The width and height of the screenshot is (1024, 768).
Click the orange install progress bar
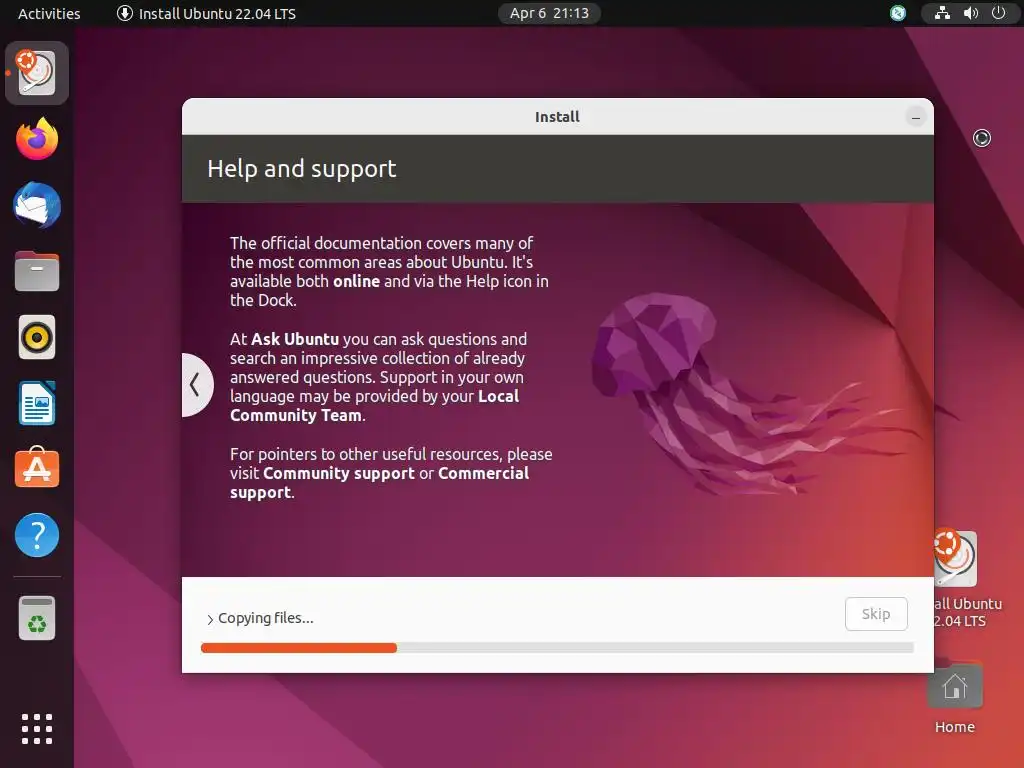(x=298, y=648)
